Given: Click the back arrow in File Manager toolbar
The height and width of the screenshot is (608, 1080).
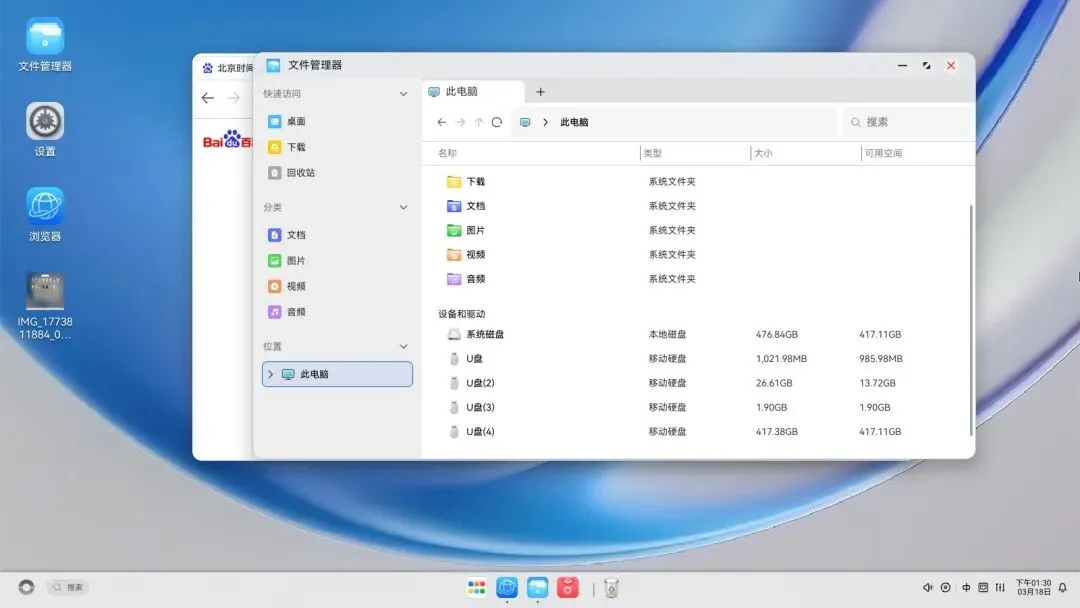Looking at the screenshot, I should click(x=442, y=122).
